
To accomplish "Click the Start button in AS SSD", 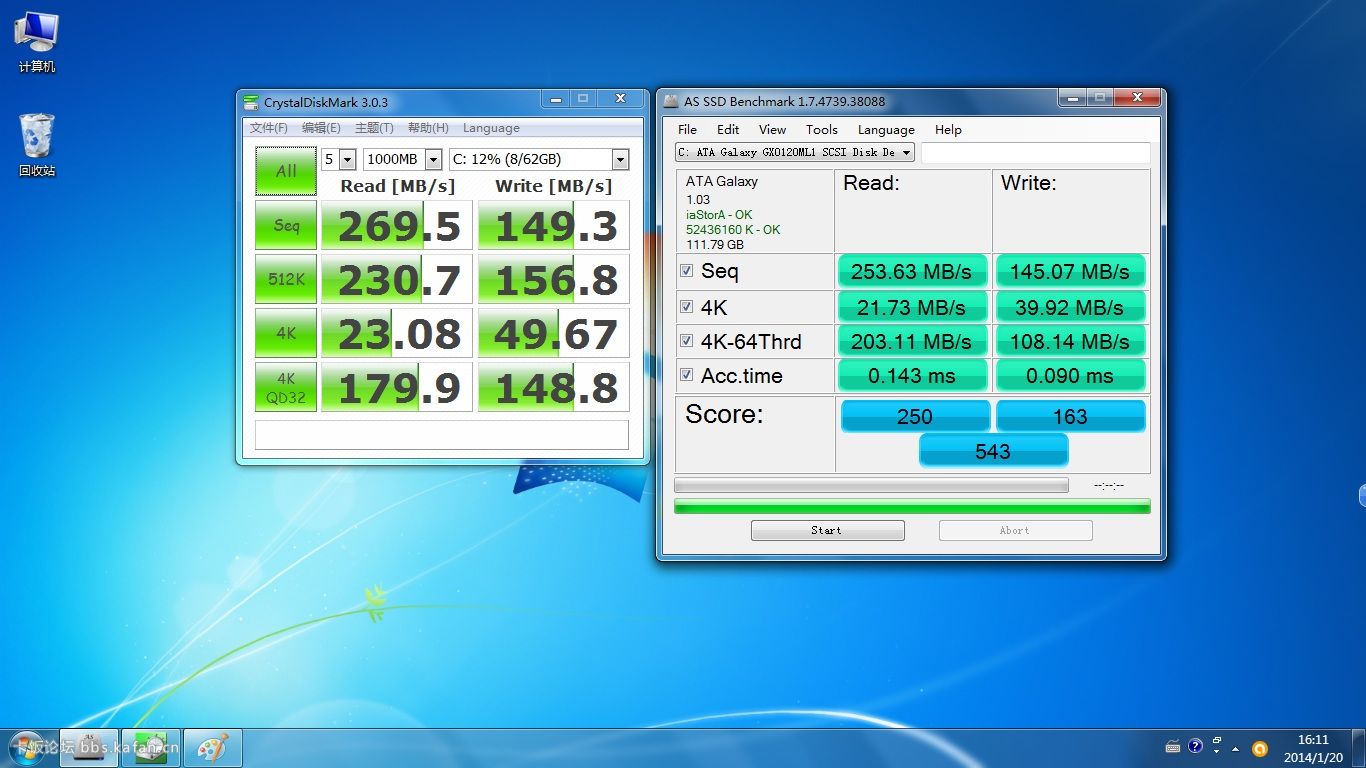I will 827,530.
